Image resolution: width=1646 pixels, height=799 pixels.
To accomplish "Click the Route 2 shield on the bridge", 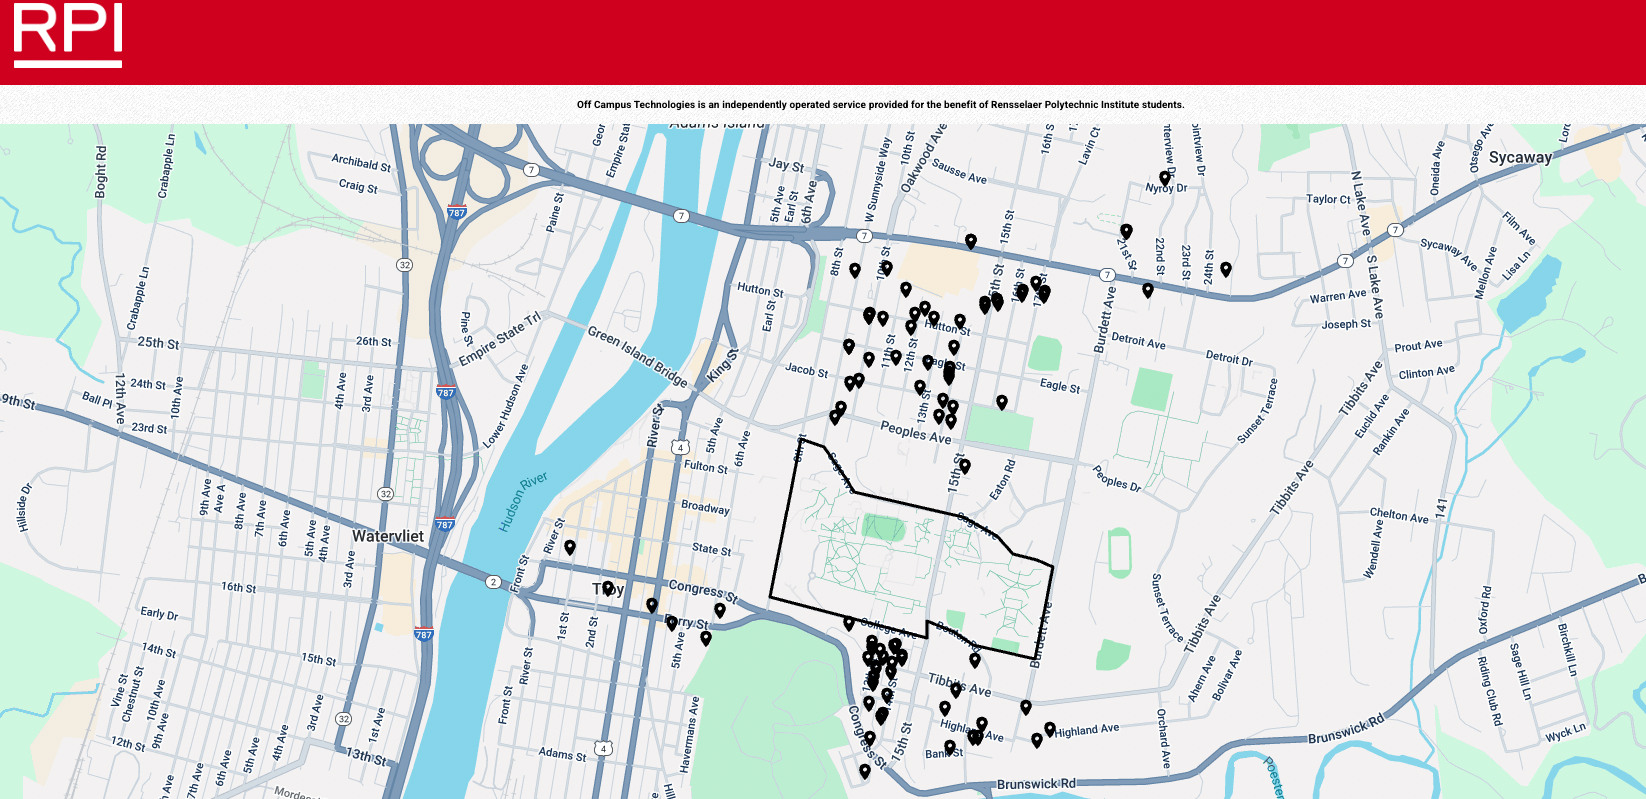I will coord(493,582).
